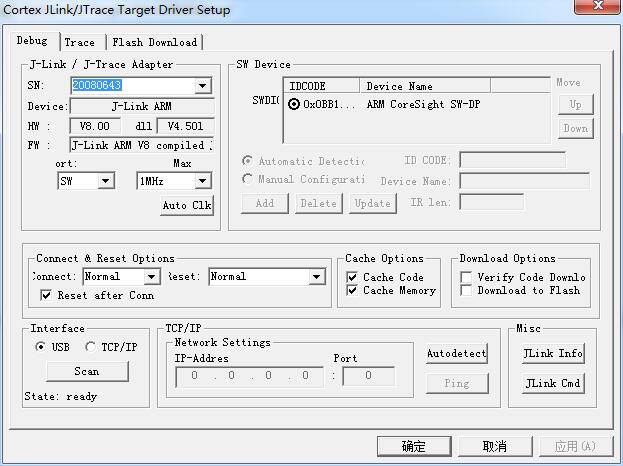The height and width of the screenshot is (466, 623).
Task: Open the Connect mode dropdown
Action: pyautogui.click(x=152, y=277)
